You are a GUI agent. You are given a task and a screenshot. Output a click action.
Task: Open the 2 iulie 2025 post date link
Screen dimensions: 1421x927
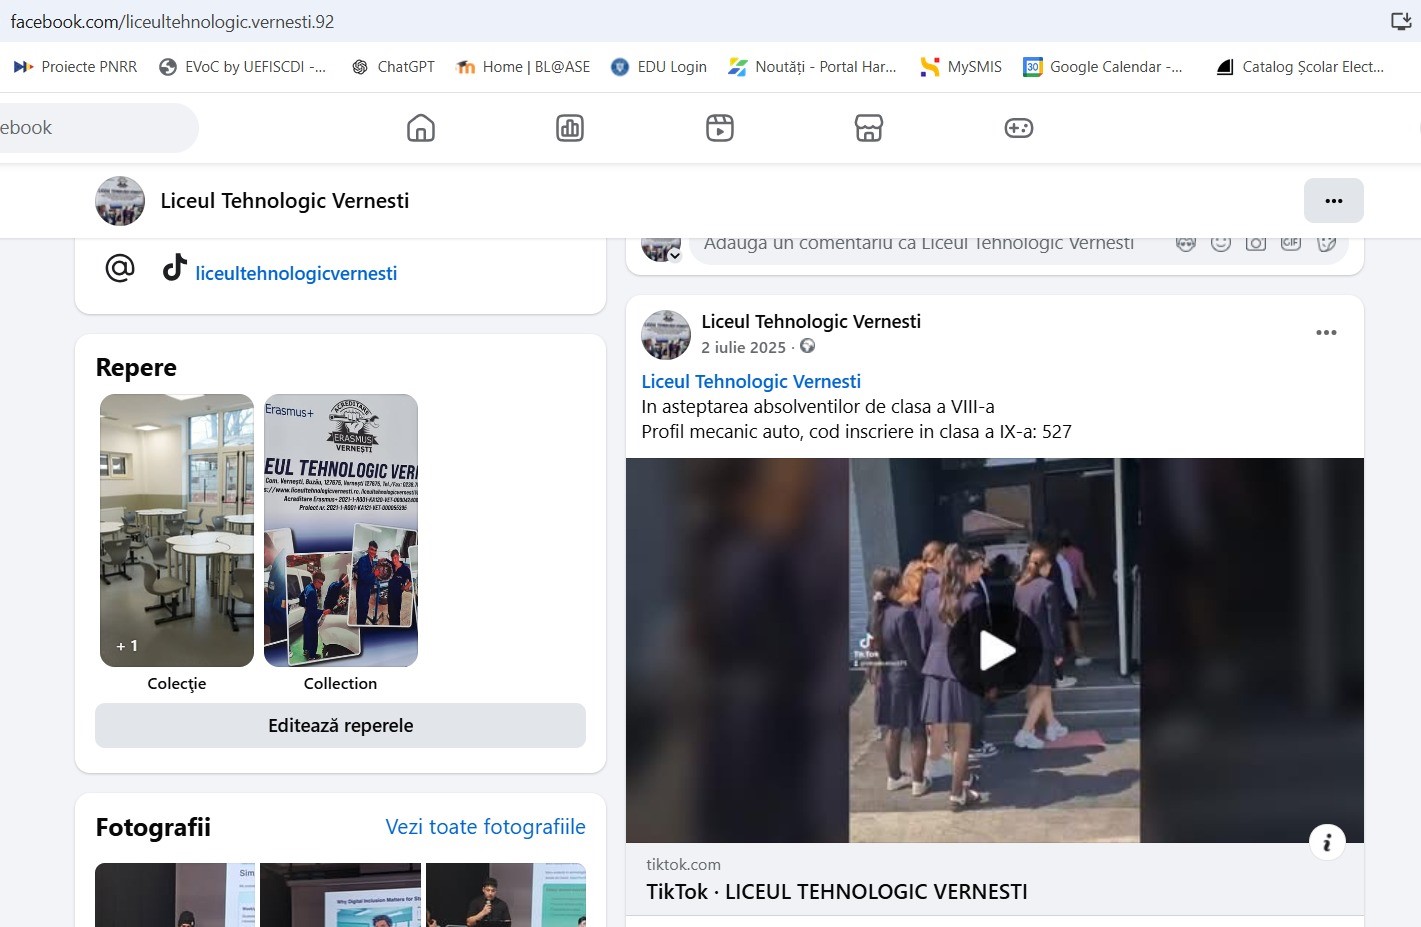(743, 347)
